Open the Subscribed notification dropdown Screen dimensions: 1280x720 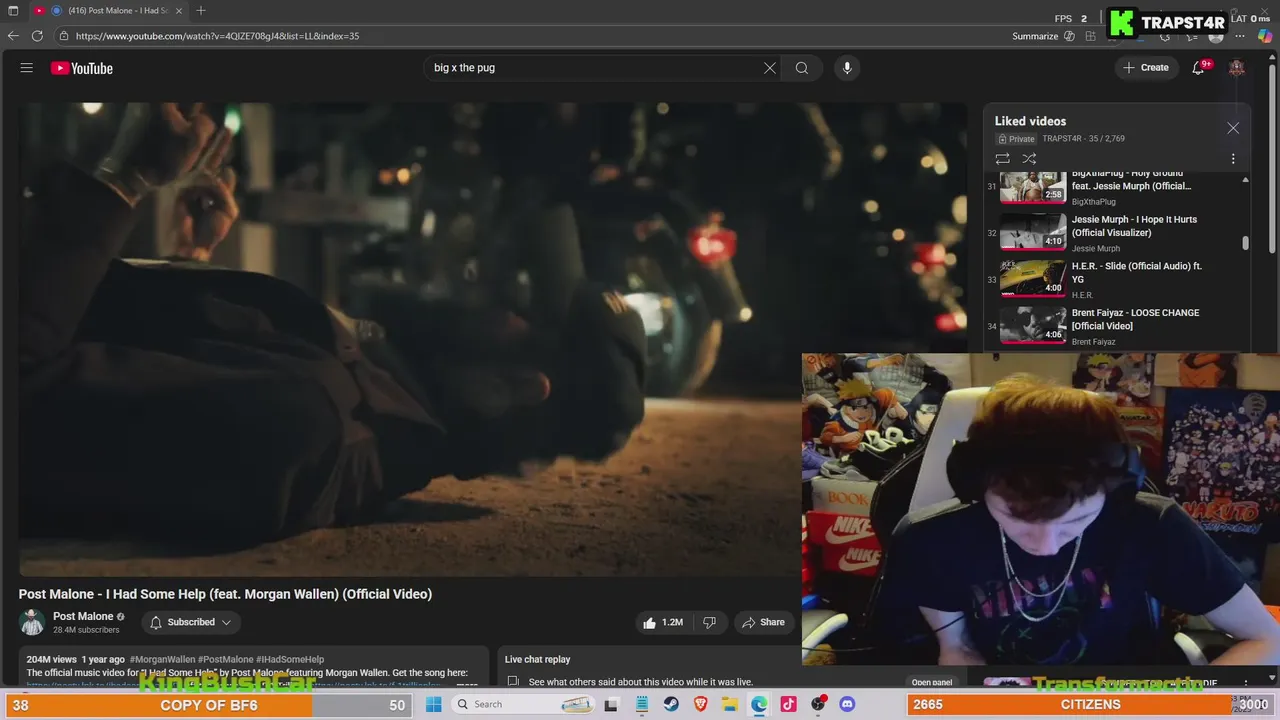pyautogui.click(x=190, y=622)
